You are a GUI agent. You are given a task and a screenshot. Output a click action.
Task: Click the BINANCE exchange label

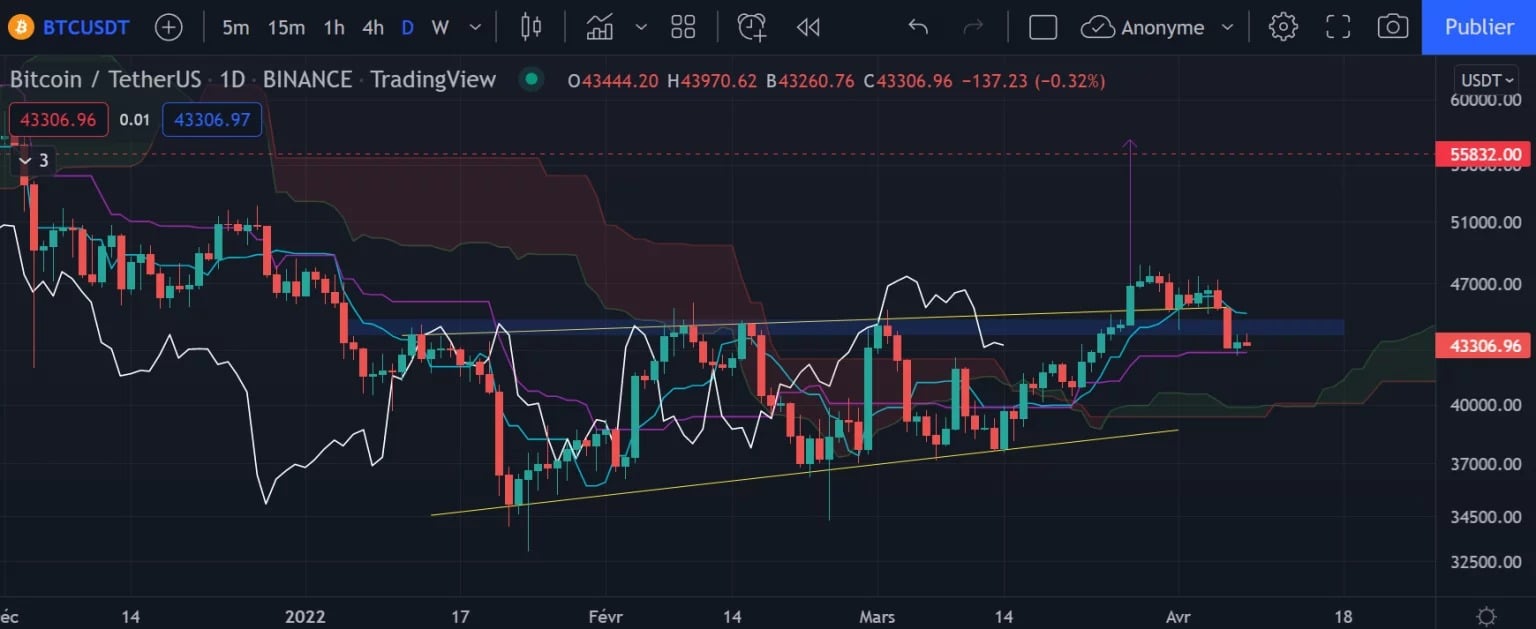(308, 80)
